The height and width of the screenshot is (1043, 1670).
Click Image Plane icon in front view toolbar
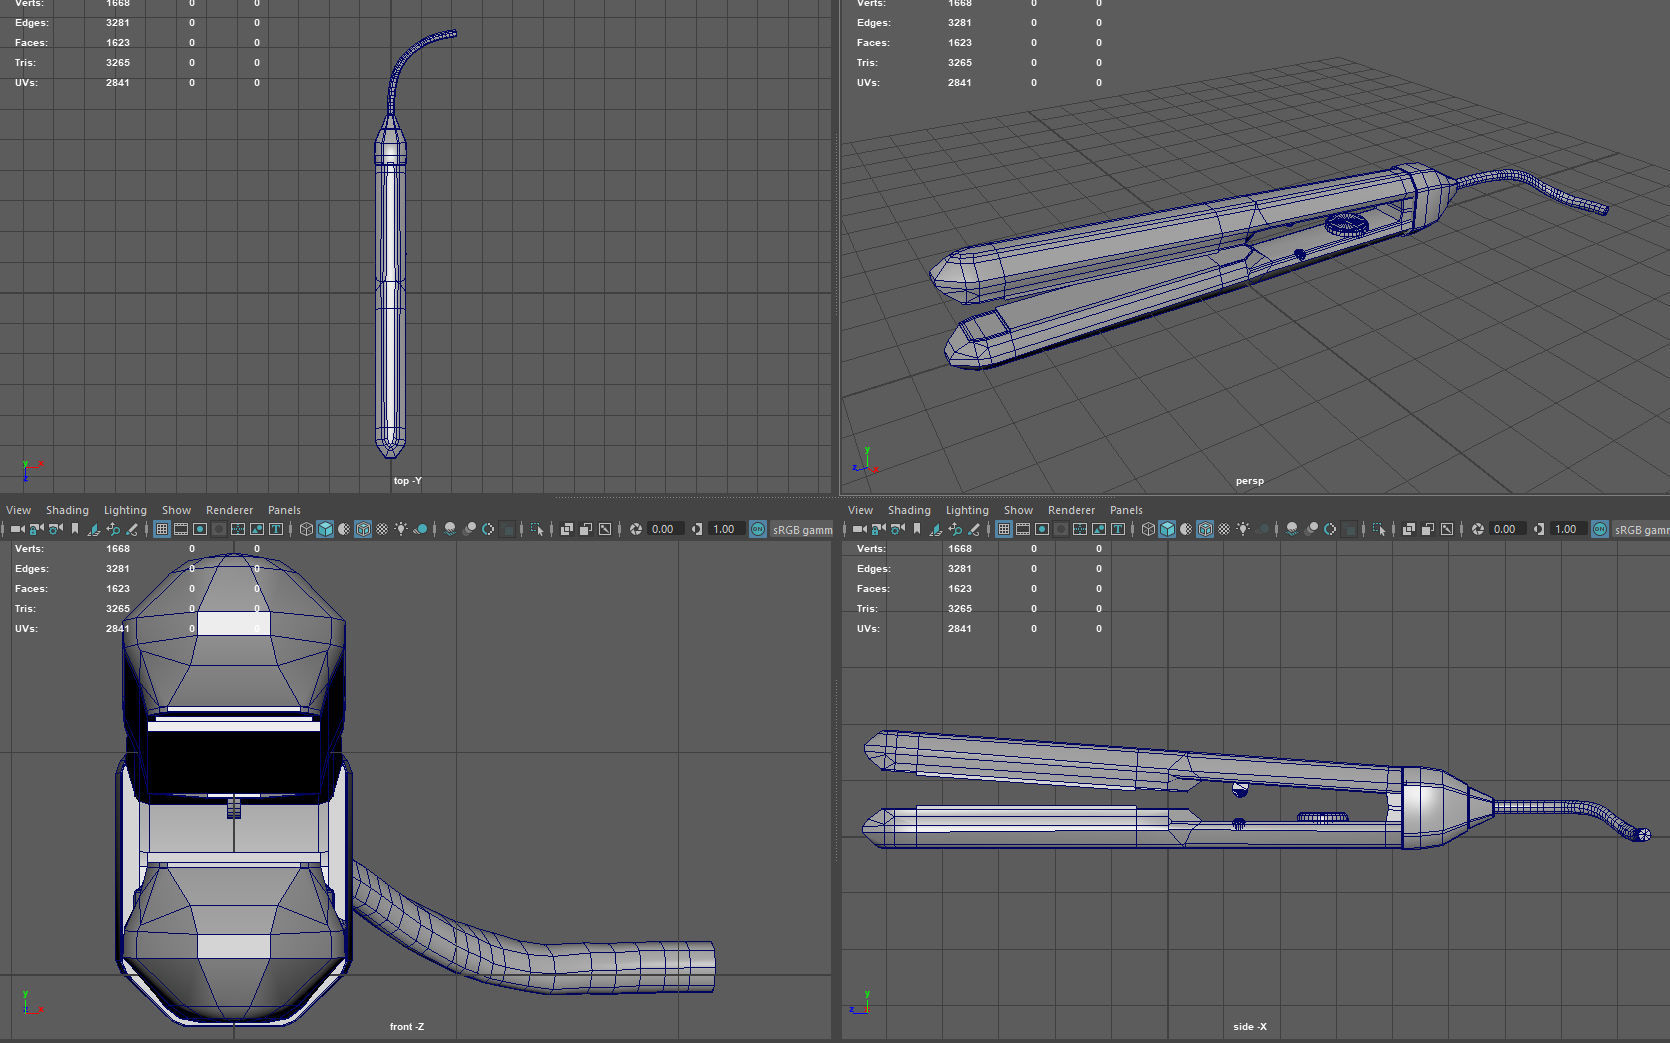point(94,529)
